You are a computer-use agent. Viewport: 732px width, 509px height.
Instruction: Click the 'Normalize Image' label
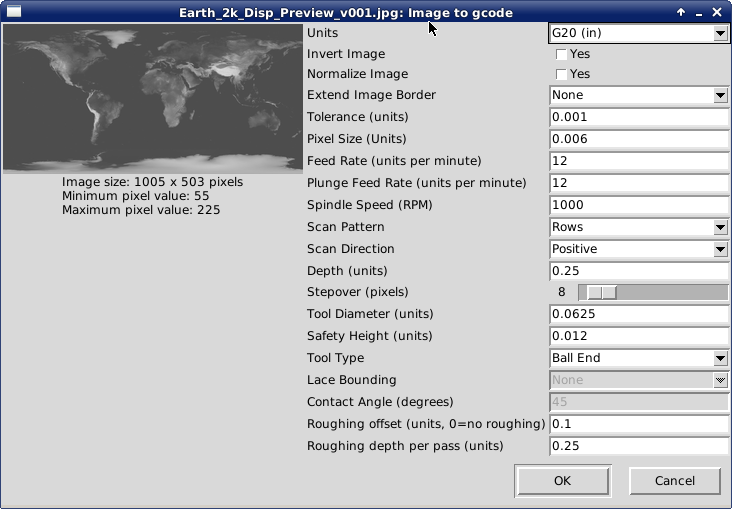357,74
